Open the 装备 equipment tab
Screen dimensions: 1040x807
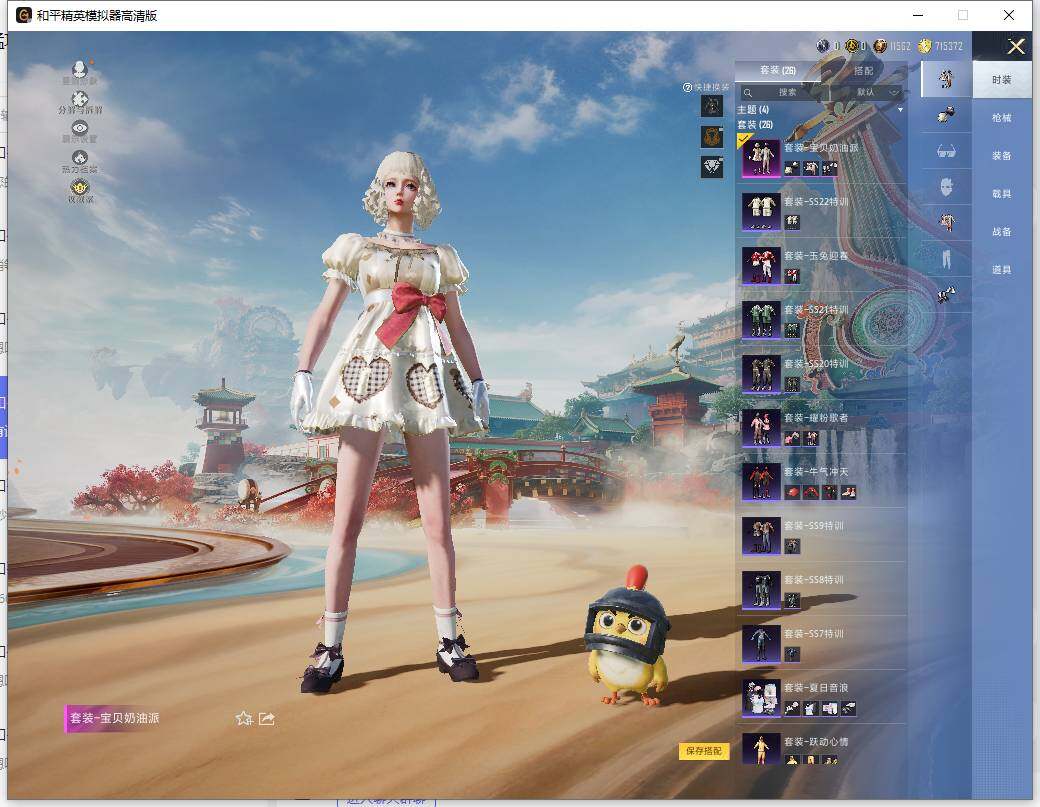pyautogui.click(x=1002, y=156)
